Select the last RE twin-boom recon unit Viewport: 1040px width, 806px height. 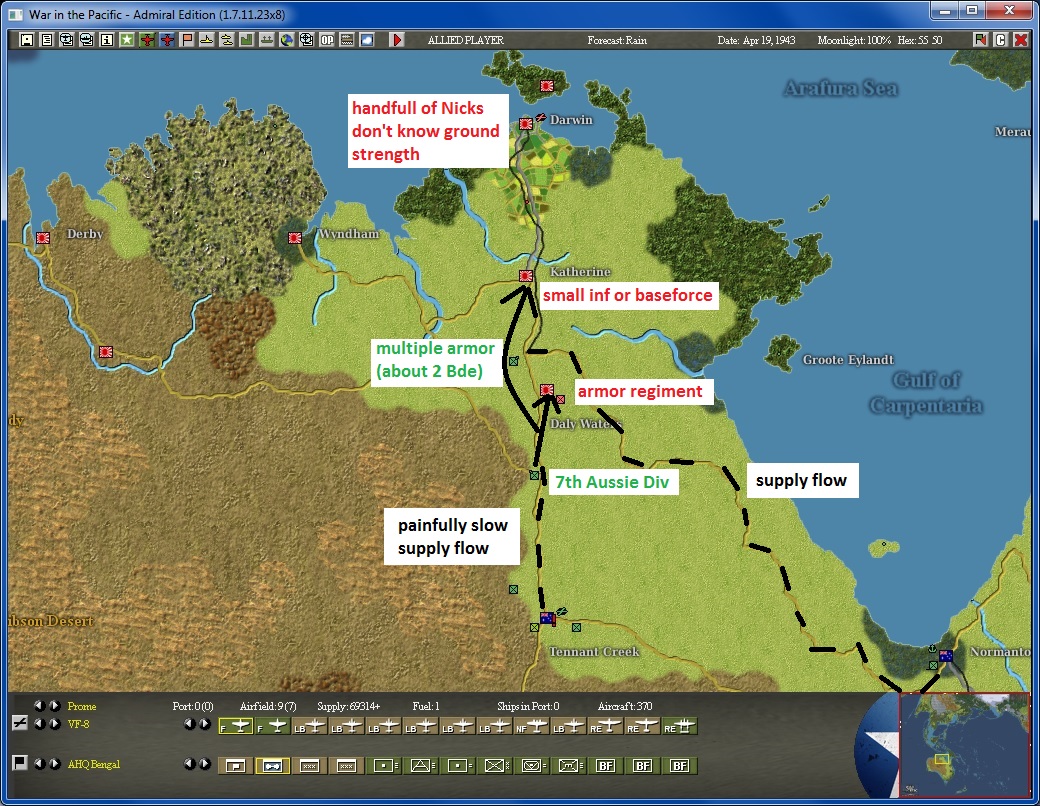[x=679, y=727]
